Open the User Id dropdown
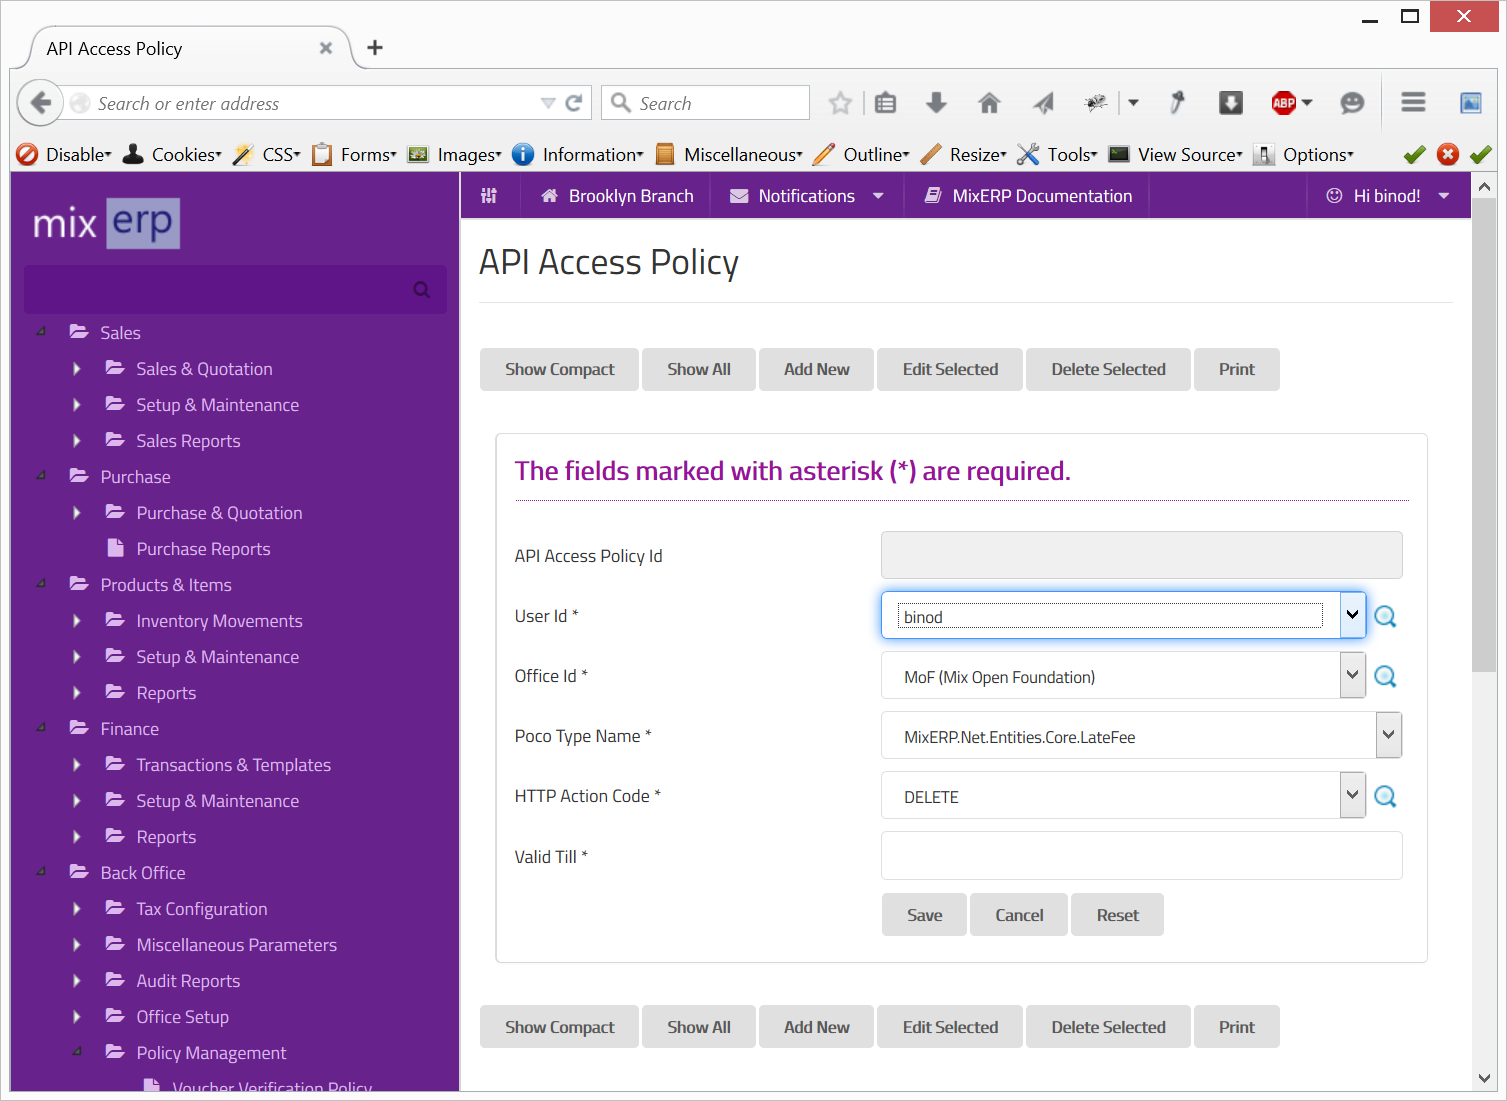Screen dimensions: 1507x1101 point(1352,615)
